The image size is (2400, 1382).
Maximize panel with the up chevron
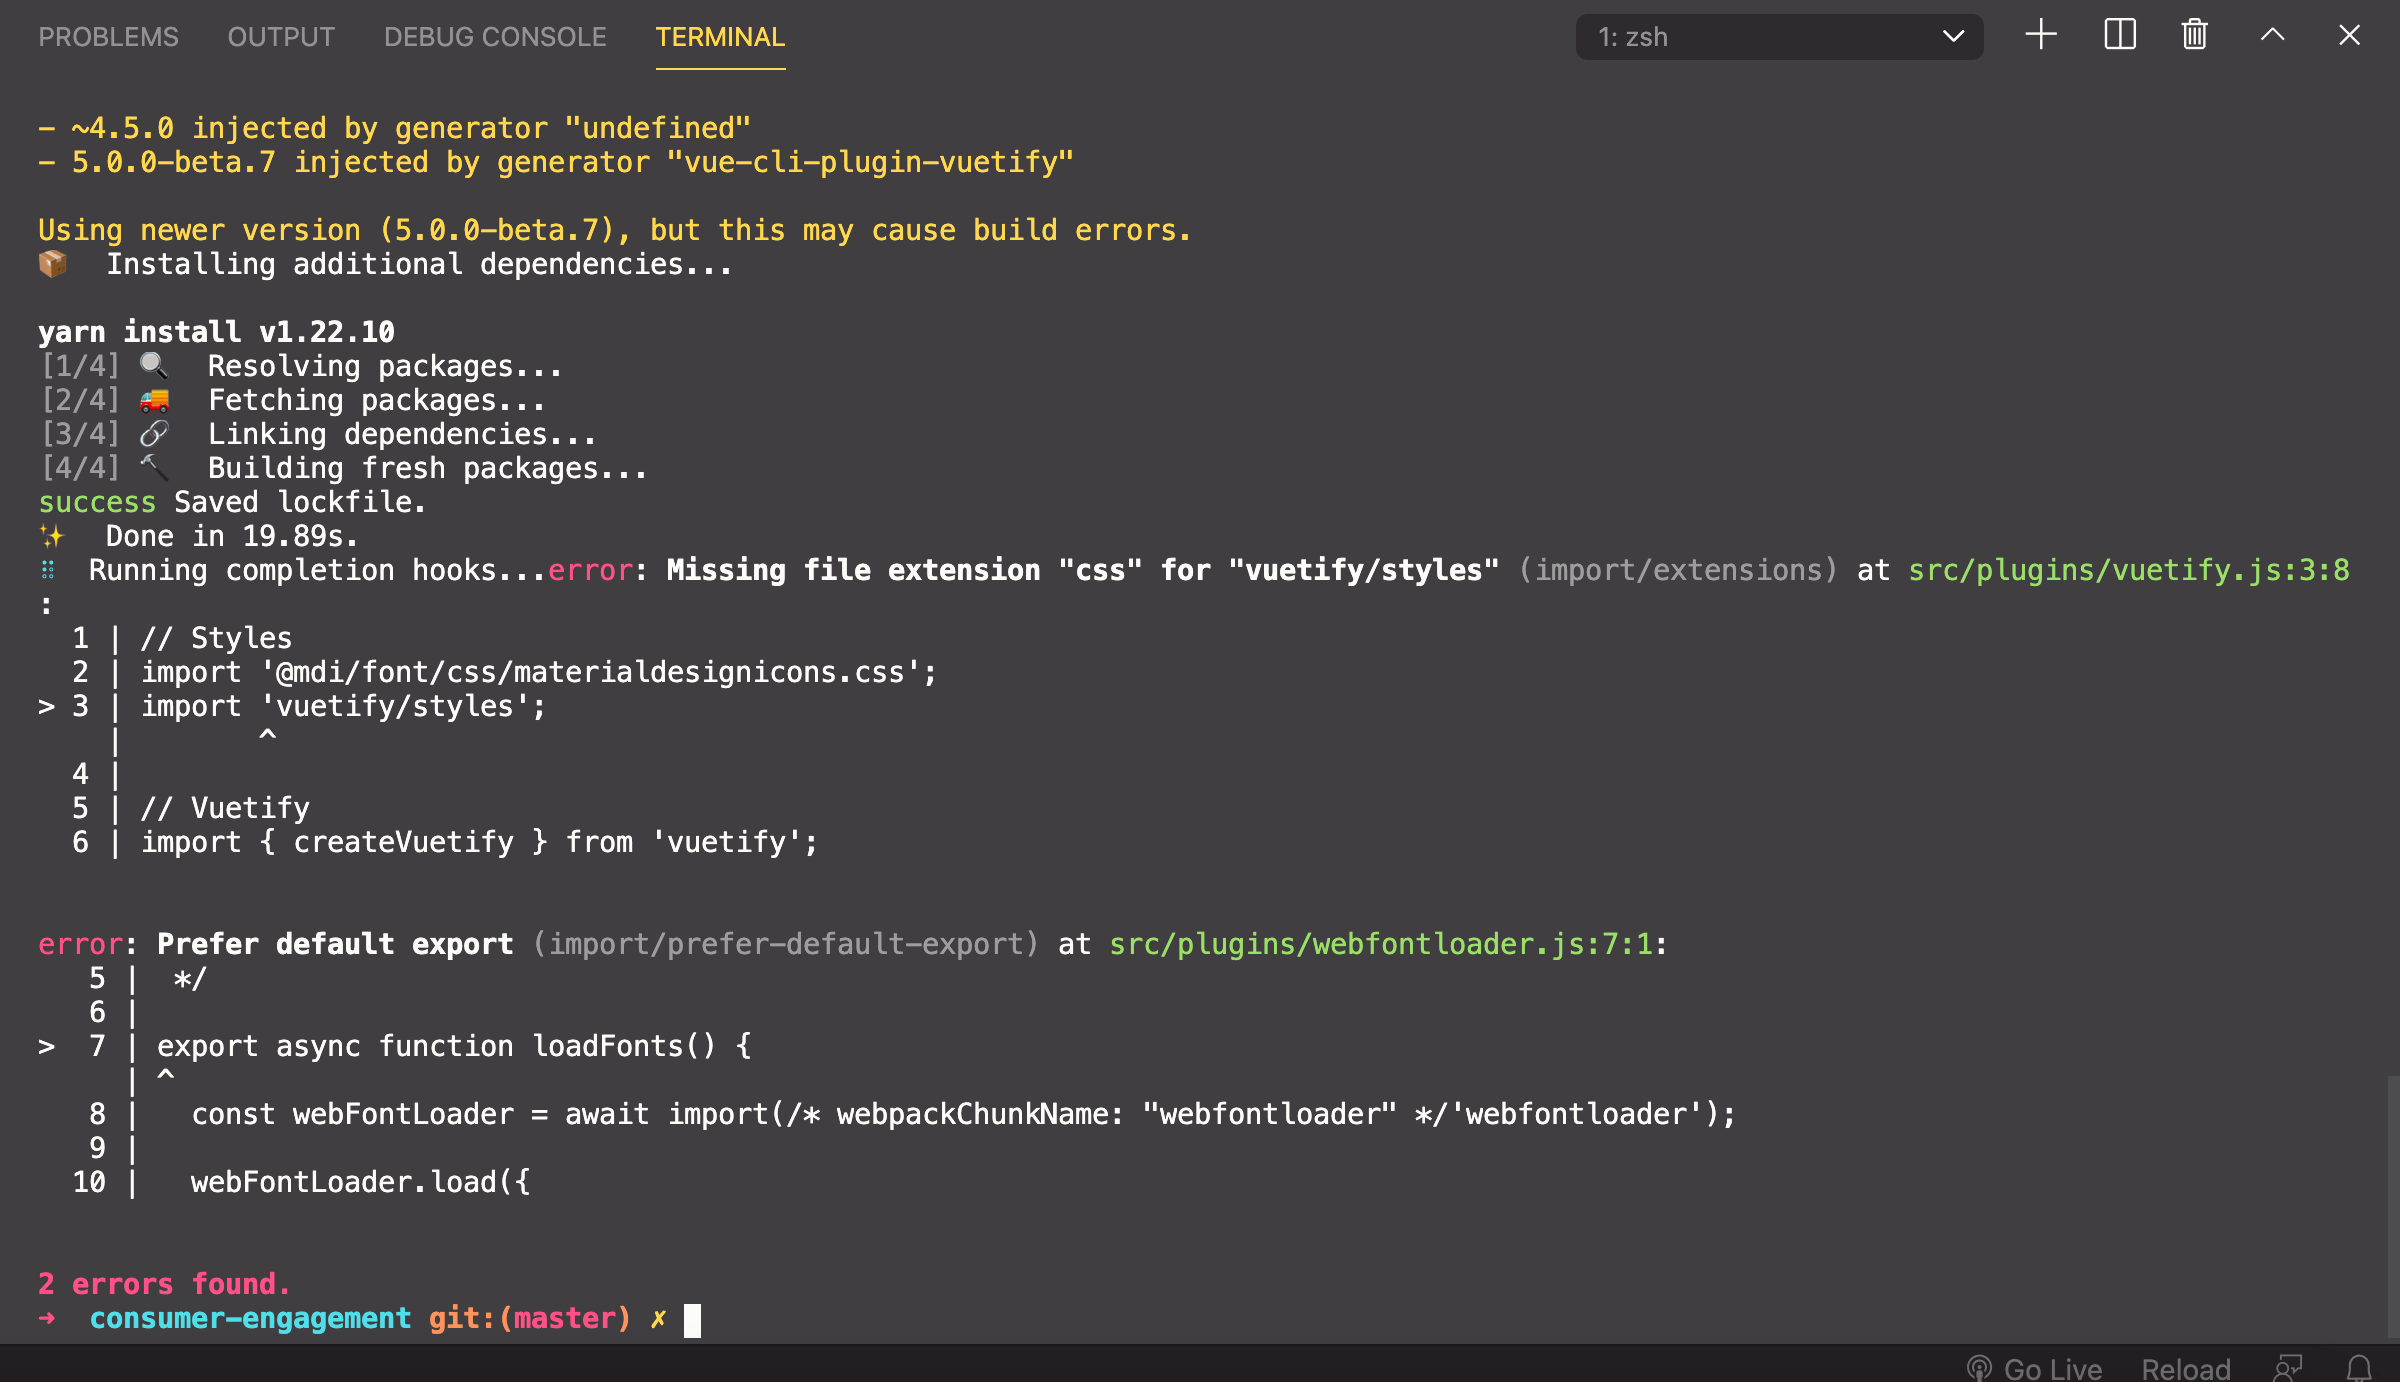pos(2272,36)
